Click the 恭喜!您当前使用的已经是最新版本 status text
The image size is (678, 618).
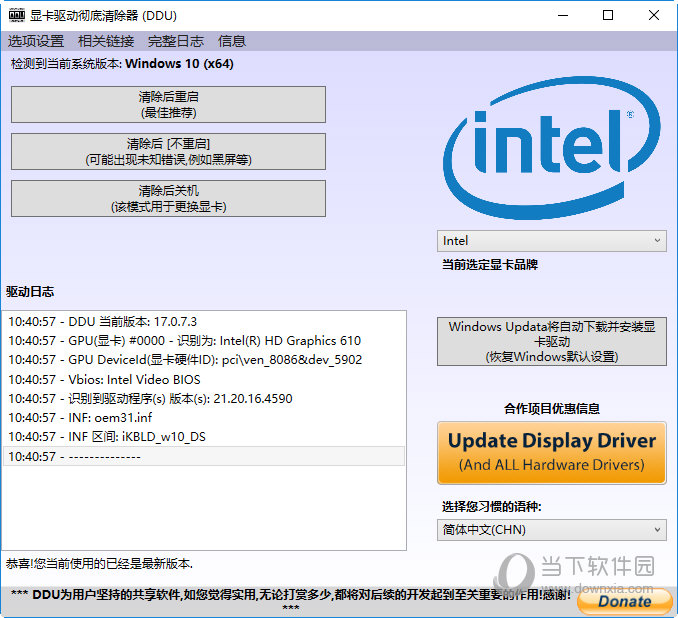point(99,564)
